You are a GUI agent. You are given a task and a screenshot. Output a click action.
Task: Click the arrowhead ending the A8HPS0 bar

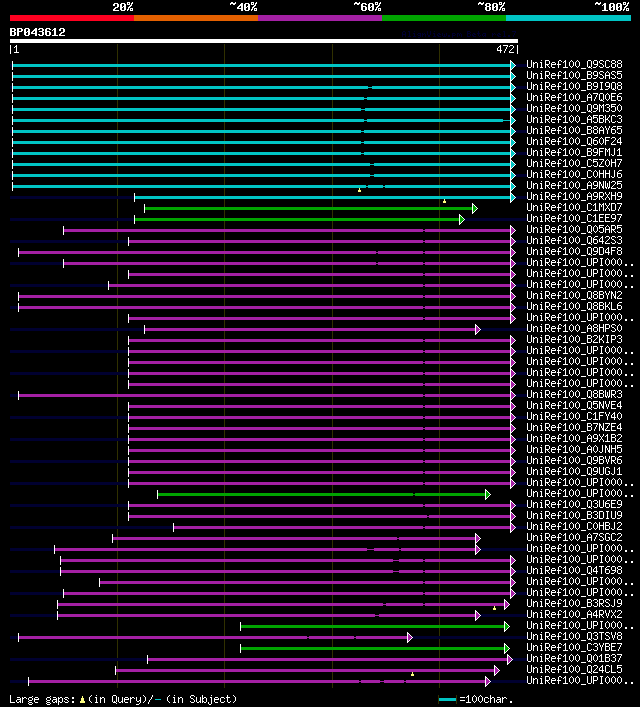(478, 330)
